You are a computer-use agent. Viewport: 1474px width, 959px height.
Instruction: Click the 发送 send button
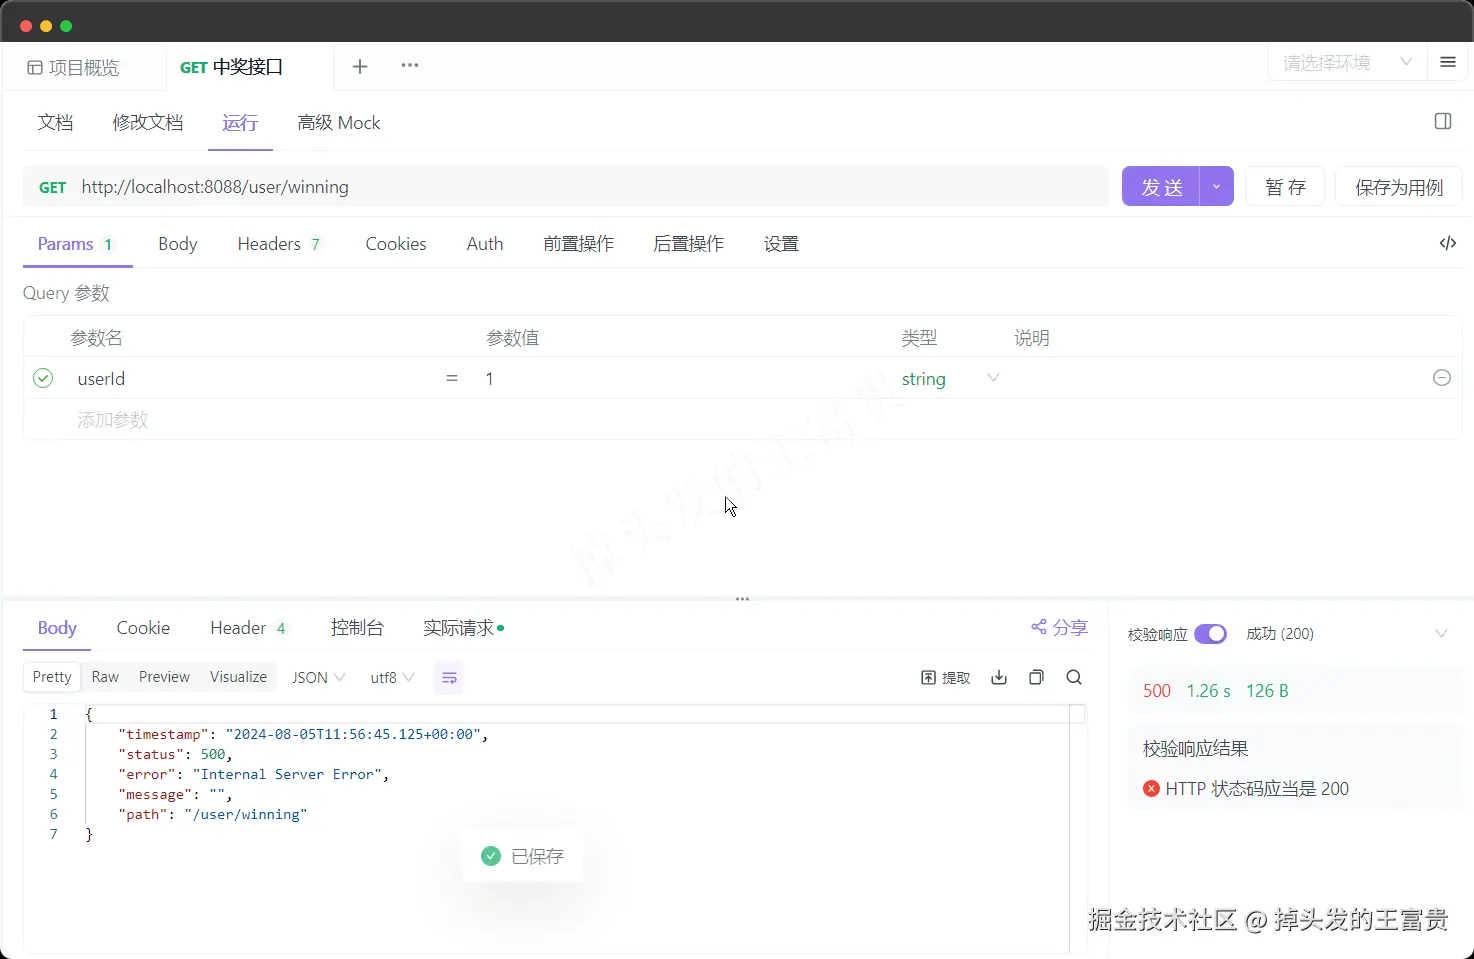[x=1161, y=187]
